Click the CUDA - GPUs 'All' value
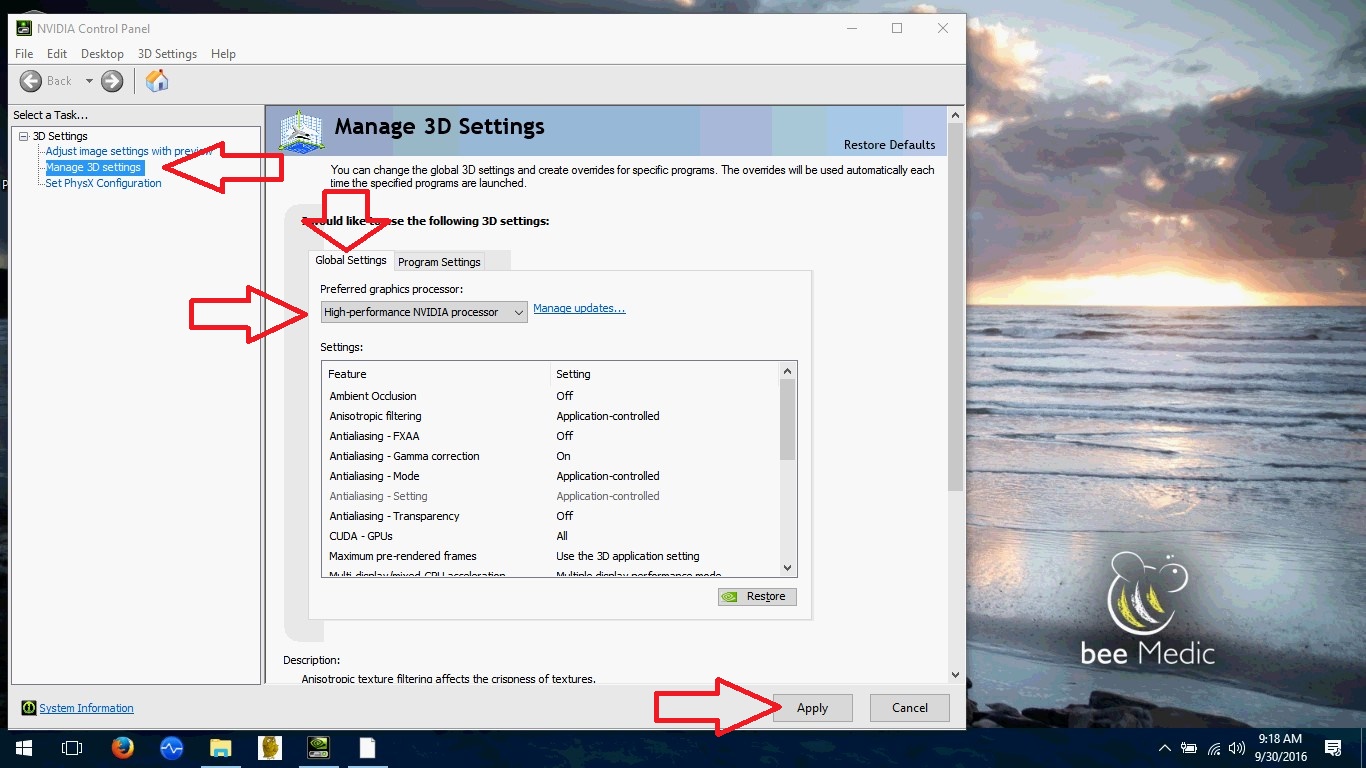The width and height of the screenshot is (1366, 768). [562, 536]
